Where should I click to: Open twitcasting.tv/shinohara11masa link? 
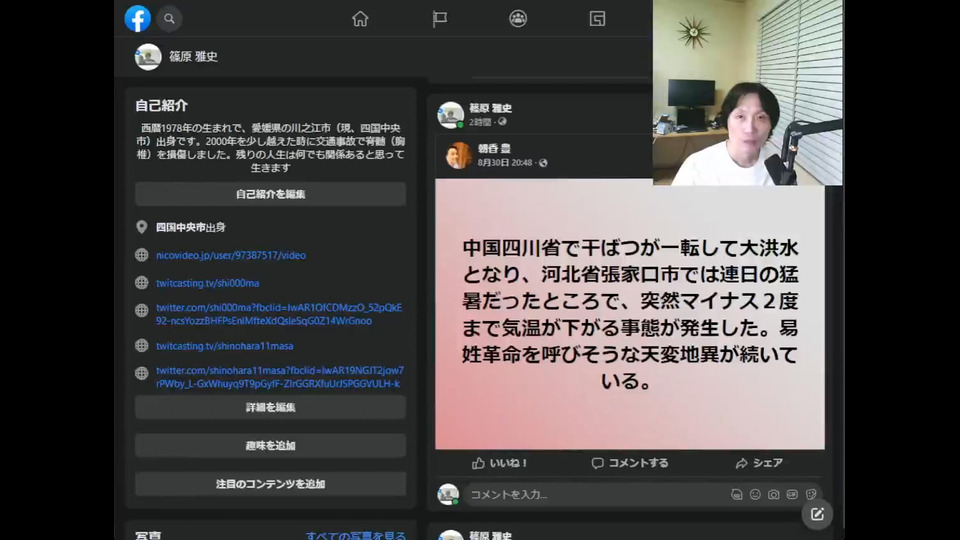pyautogui.click(x=225, y=346)
